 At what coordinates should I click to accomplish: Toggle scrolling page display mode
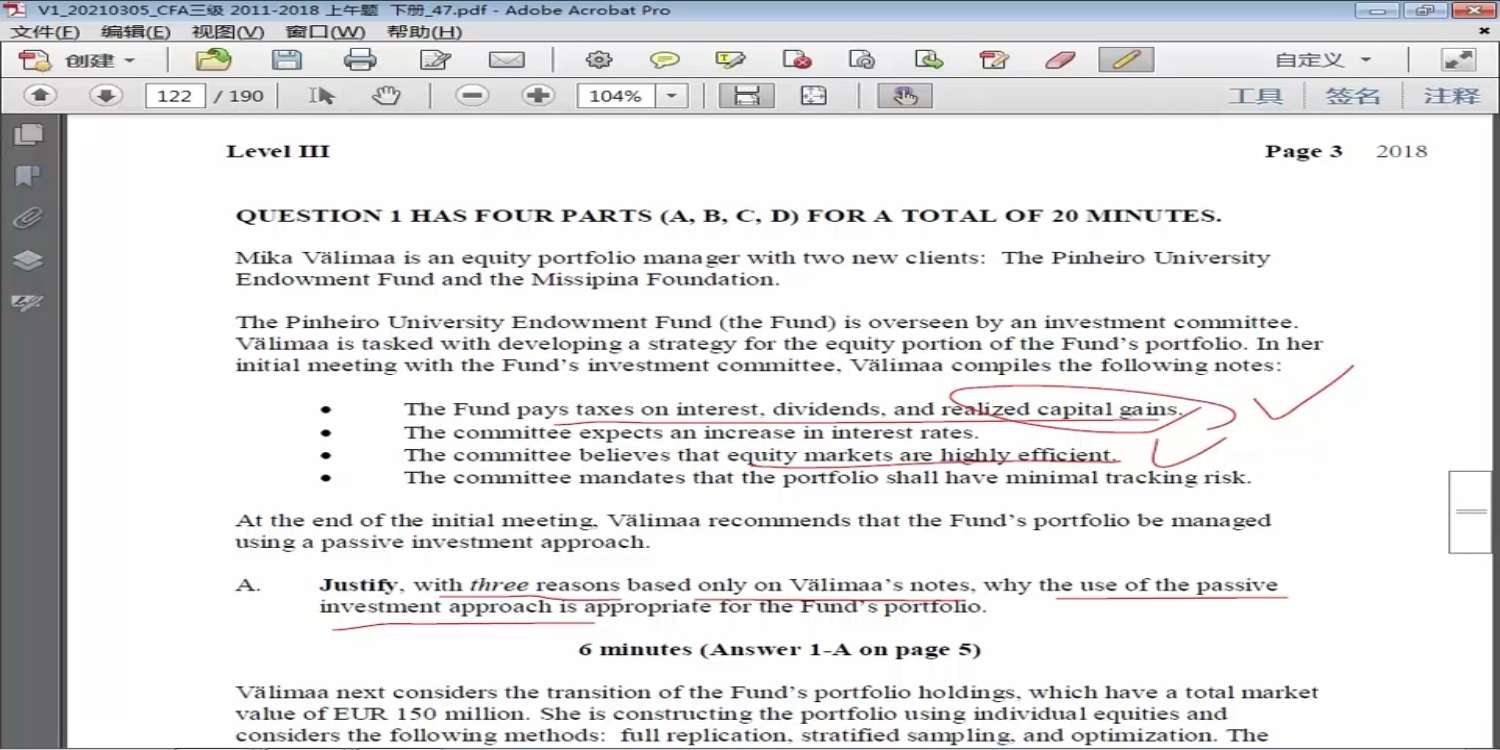pos(747,96)
